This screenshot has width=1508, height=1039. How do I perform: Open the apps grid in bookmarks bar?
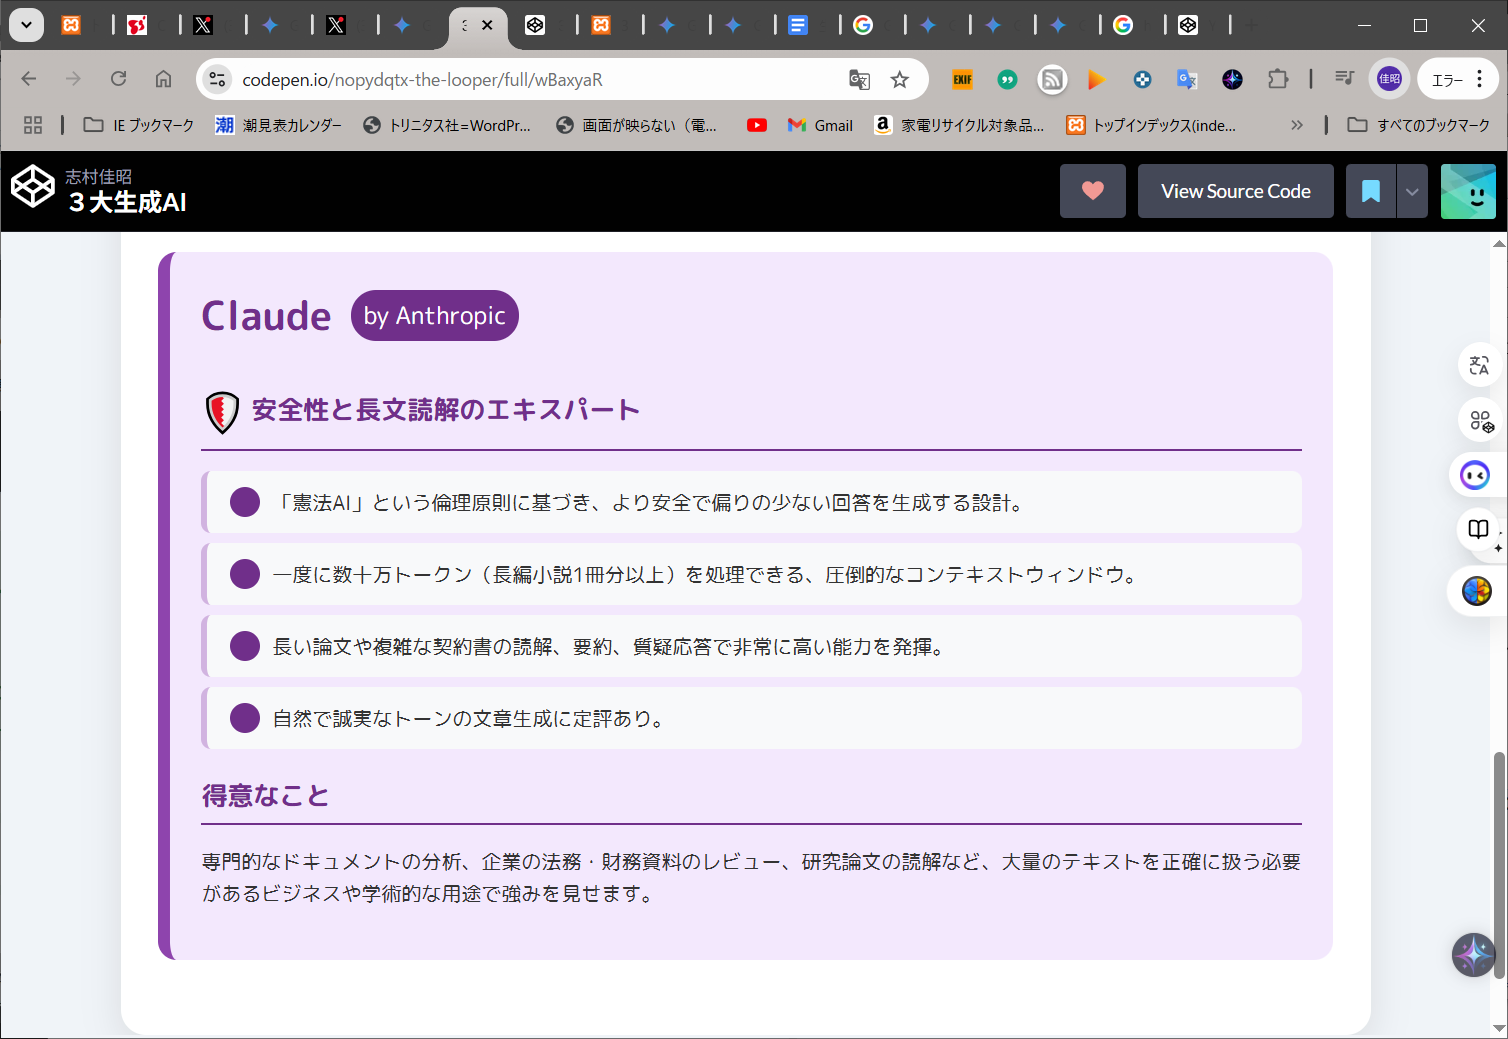coord(33,125)
